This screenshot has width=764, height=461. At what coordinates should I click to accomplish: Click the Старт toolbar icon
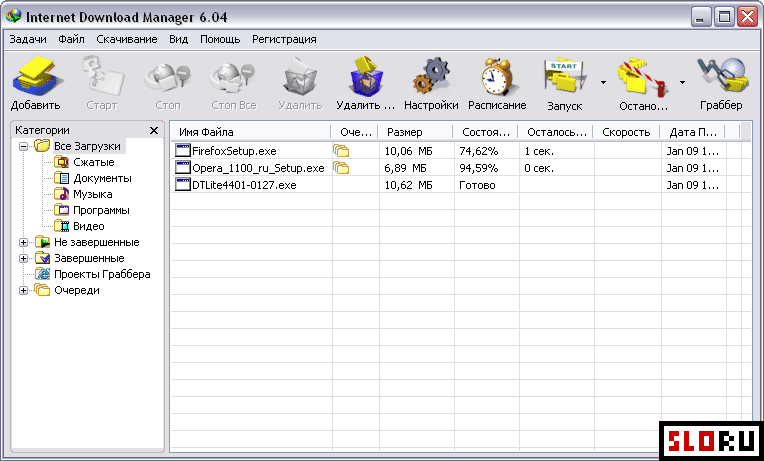(102, 77)
